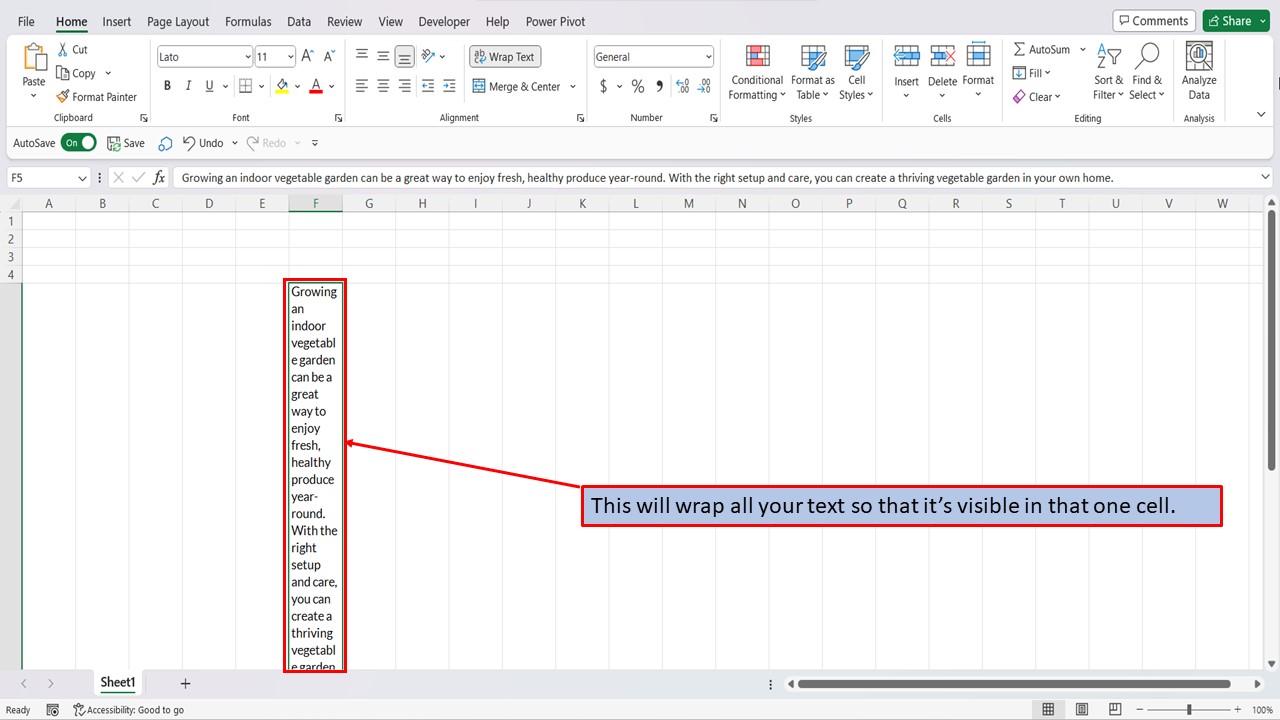The width and height of the screenshot is (1280, 720).
Task: Open the Comments panel
Action: click(x=1153, y=20)
